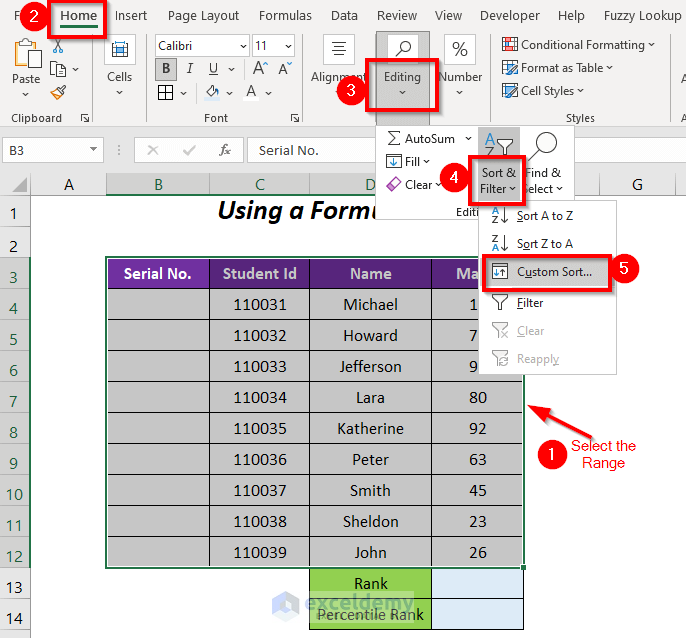Click the Clear eraser icon
This screenshot has width=686, height=638.
(393, 184)
